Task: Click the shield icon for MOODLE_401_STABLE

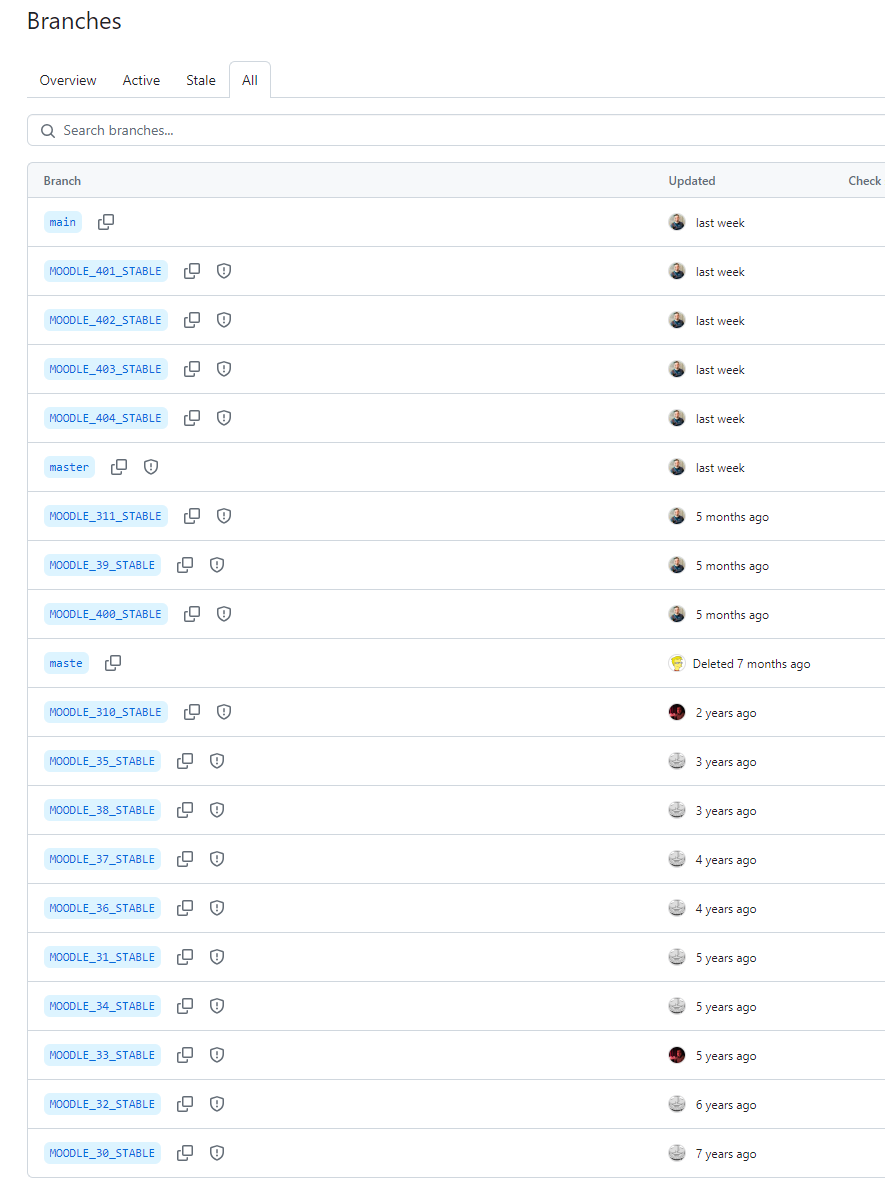Action: (x=224, y=270)
